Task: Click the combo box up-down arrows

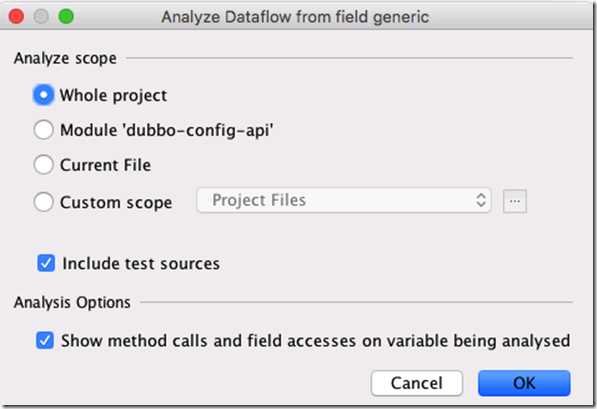Action: coord(480,200)
